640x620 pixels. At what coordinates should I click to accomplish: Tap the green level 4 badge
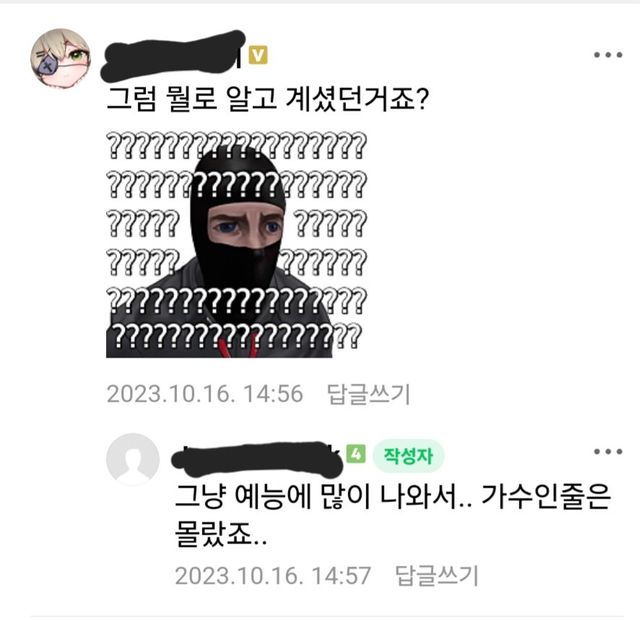coord(356,454)
